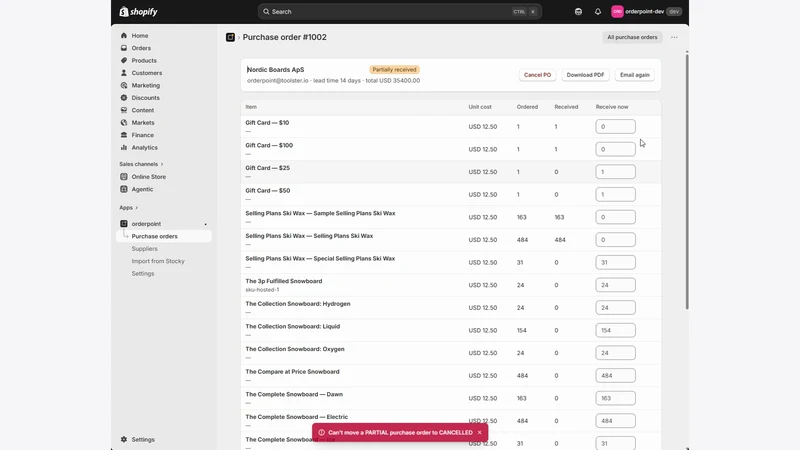Click the Cancel PO button

[537, 75]
